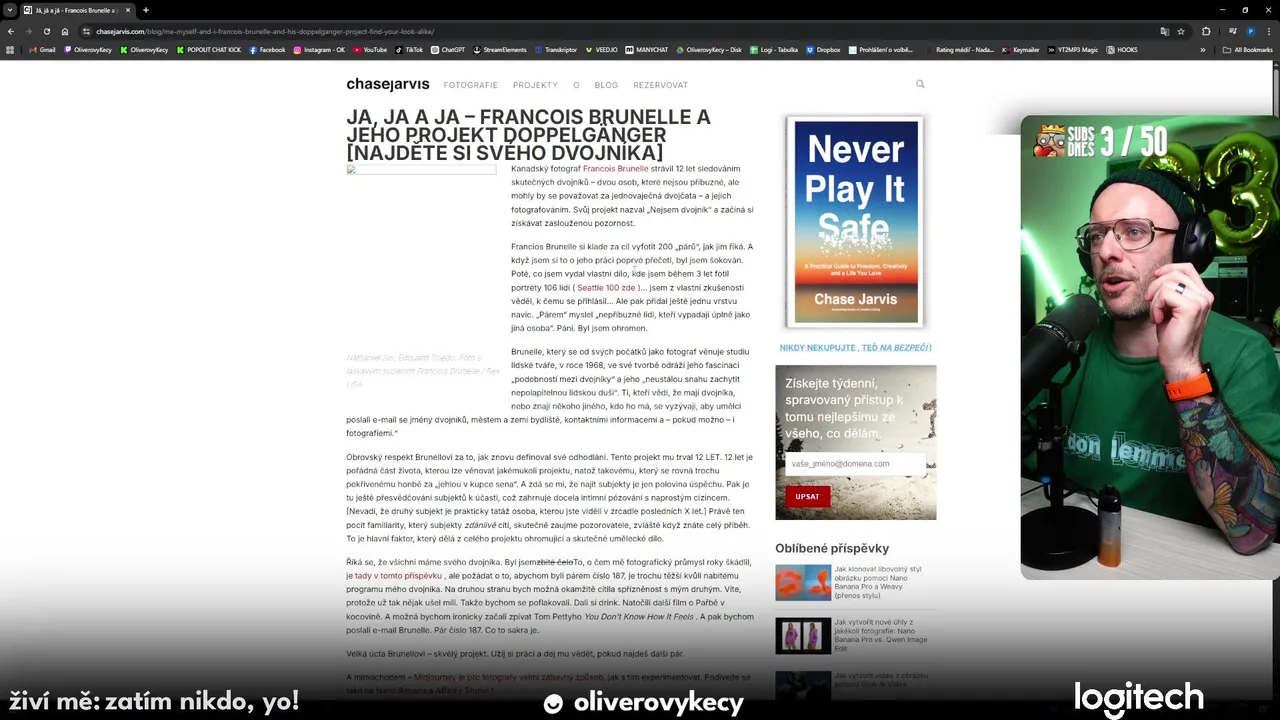The height and width of the screenshot is (720, 1280).
Task: Open the tab search dropdown arrow
Action: click(x=10, y=10)
